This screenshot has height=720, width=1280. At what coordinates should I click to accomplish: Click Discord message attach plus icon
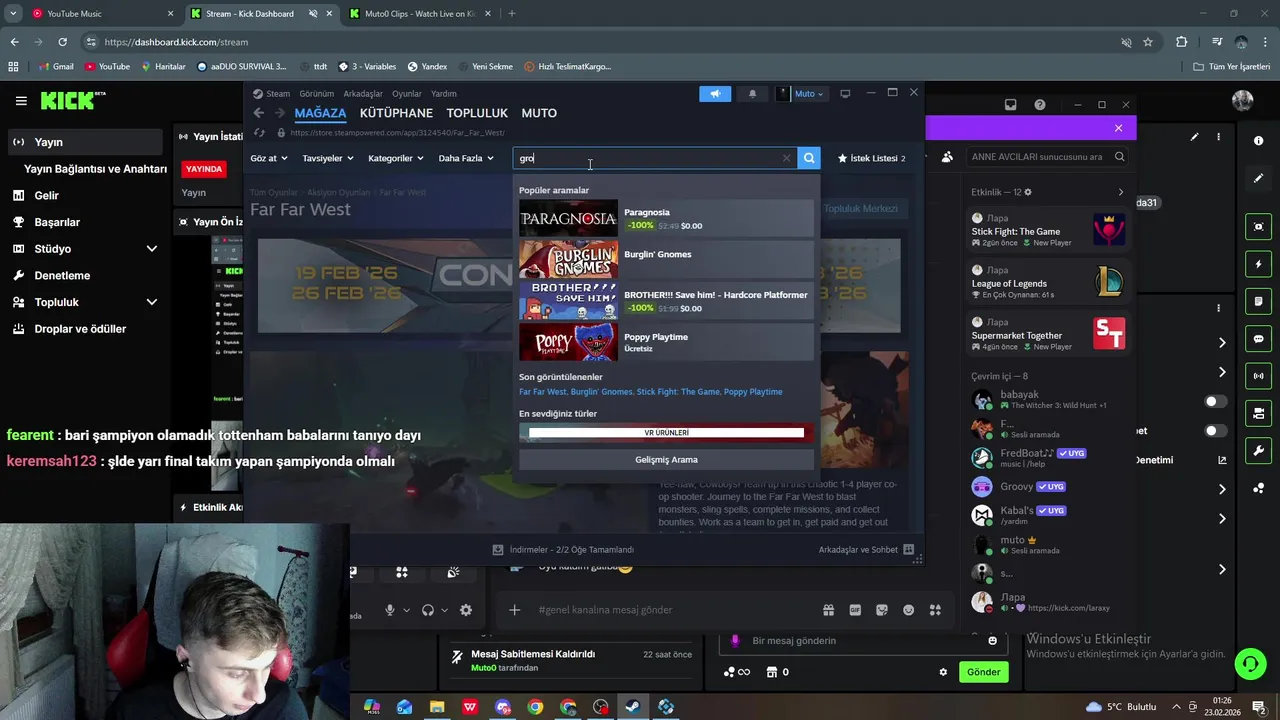pyautogui.click(x=514, y=610)
